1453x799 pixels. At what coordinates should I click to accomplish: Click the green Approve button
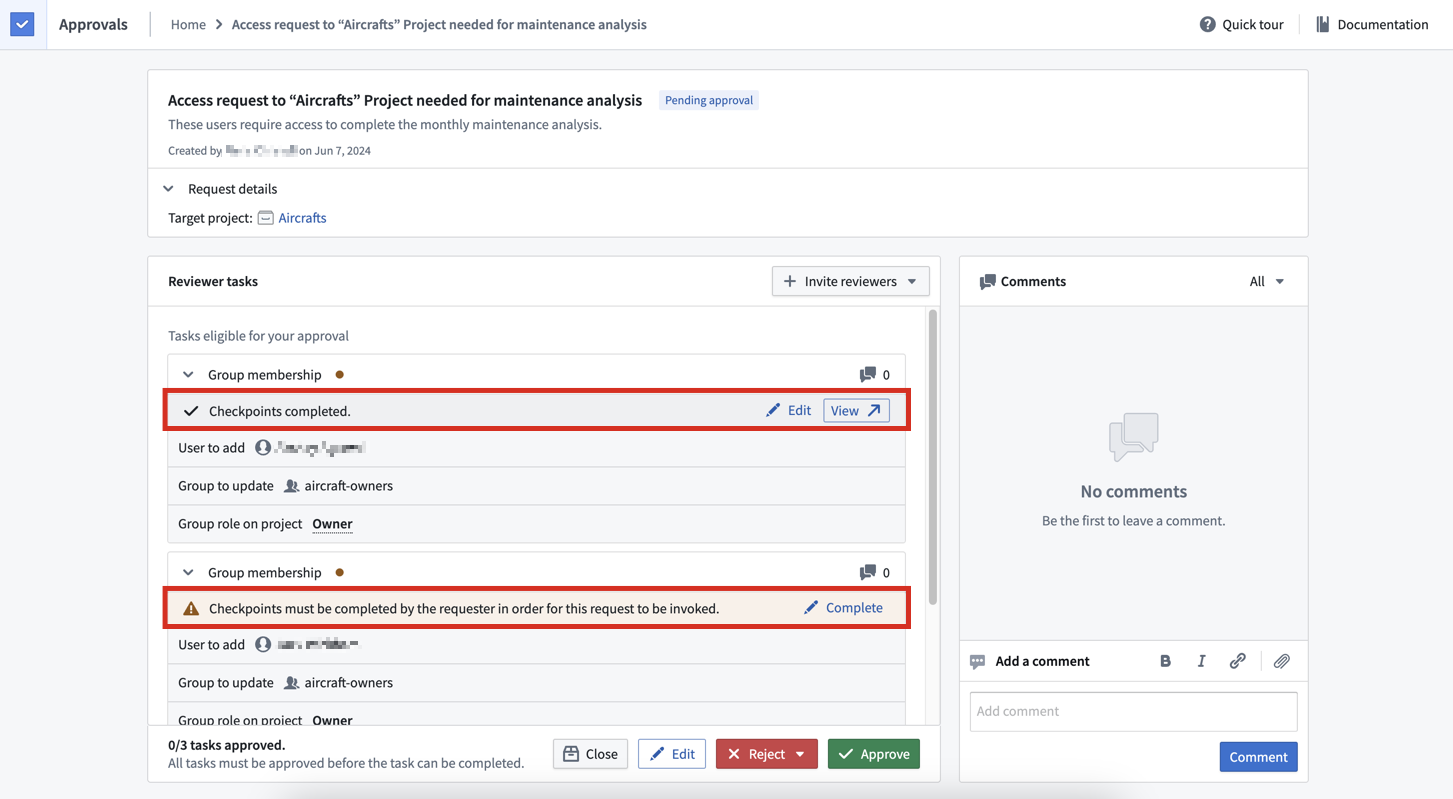pos(873,754)
